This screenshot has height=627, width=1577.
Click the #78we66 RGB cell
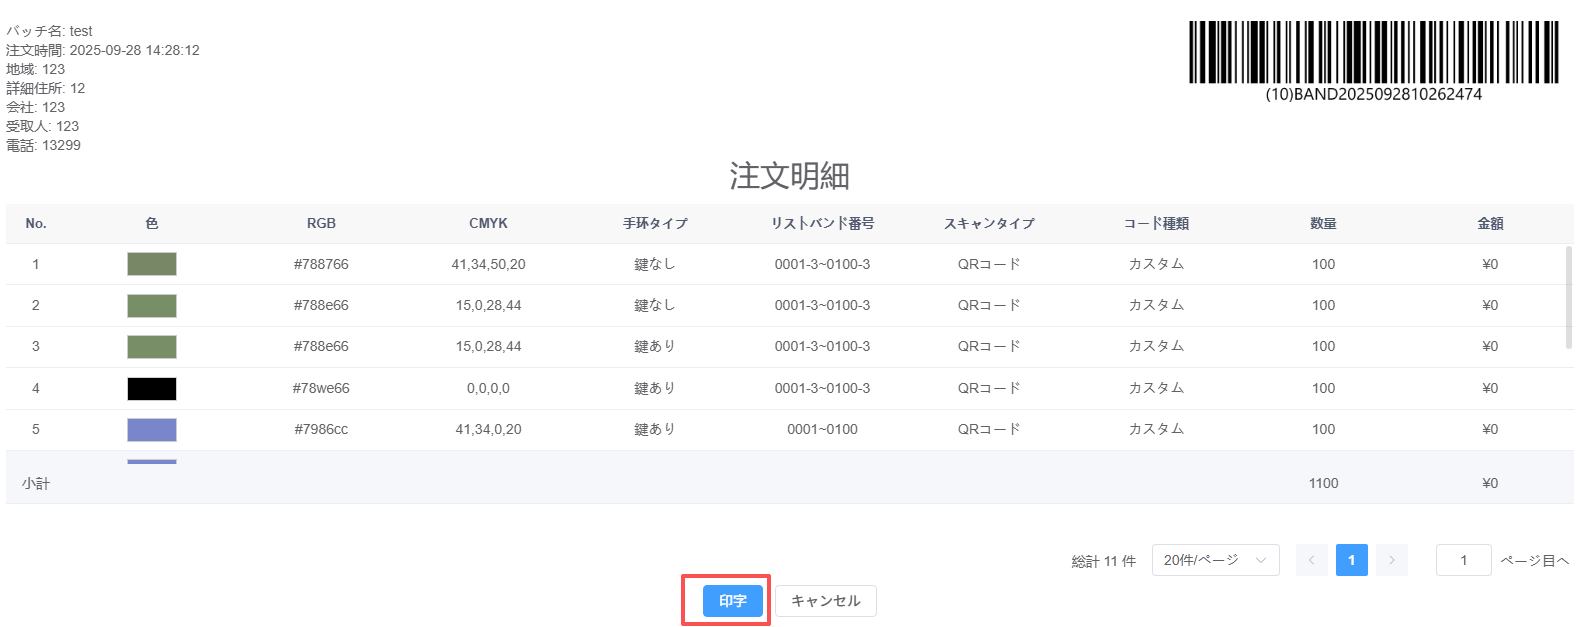coord(321,388)
